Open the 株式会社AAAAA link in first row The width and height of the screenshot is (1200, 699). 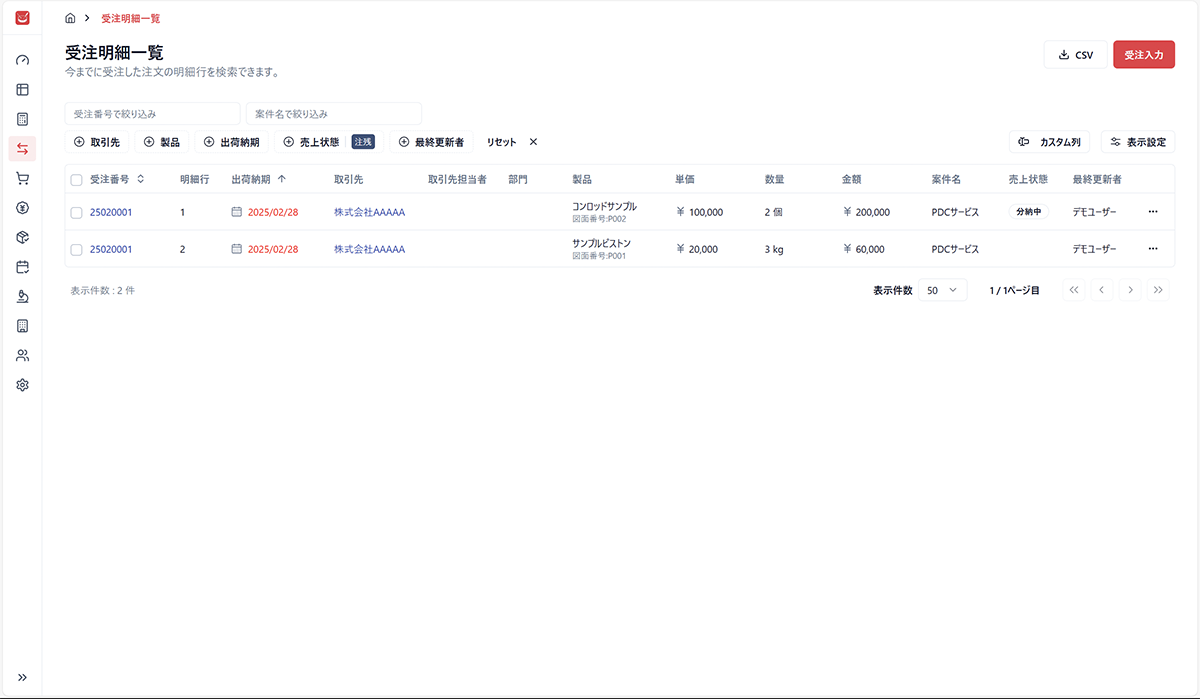(x=369, y=212)
